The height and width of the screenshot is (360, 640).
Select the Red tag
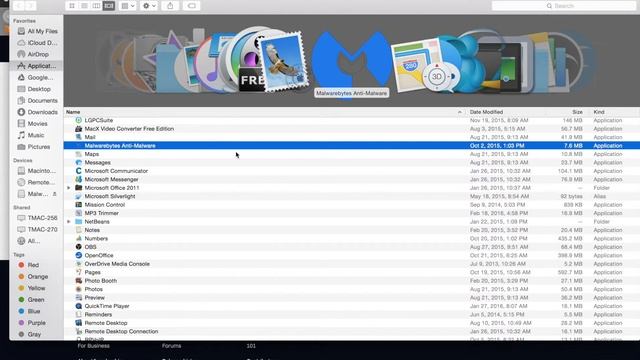click(29, 265)
